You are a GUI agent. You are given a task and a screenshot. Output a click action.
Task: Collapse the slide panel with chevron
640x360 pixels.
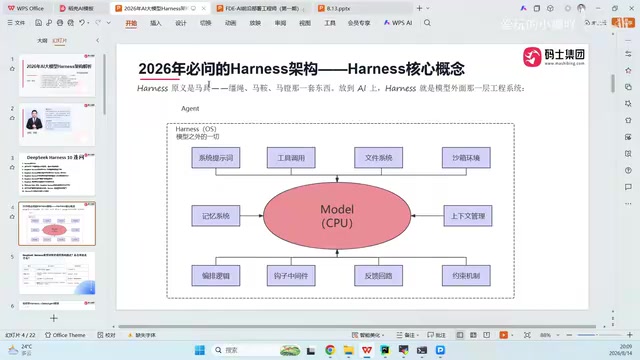(x=98, y=40)
